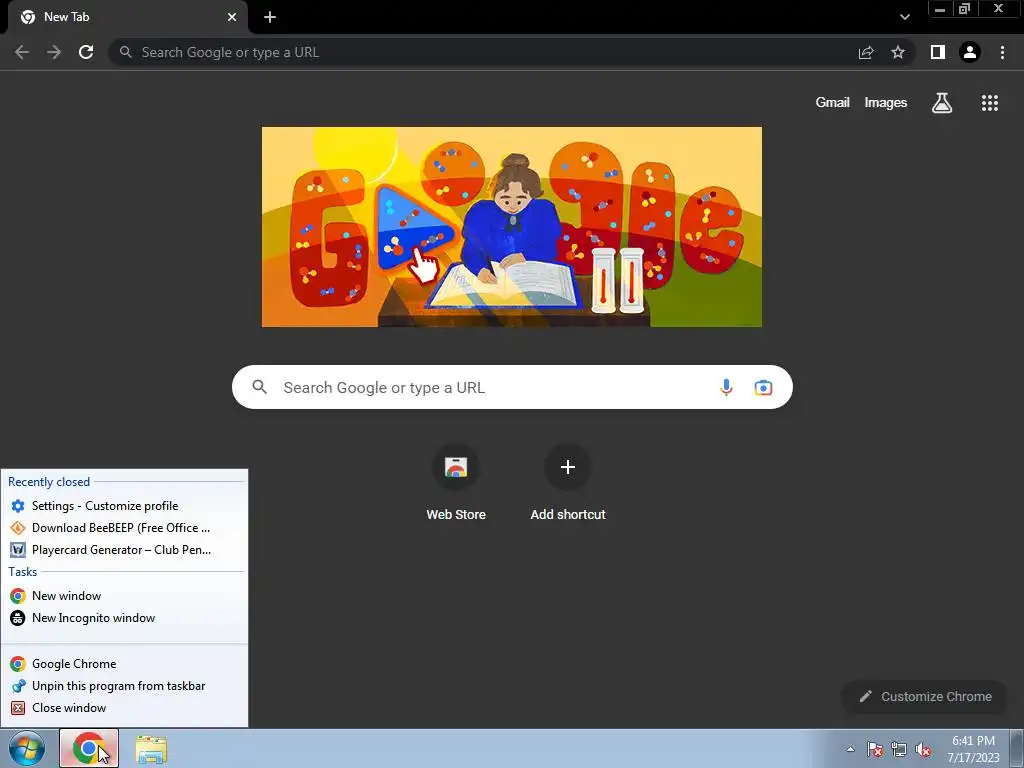Start voice search with the microphone icon
Viewport: 1024px width, 768px height.
[x=726, y=387]
